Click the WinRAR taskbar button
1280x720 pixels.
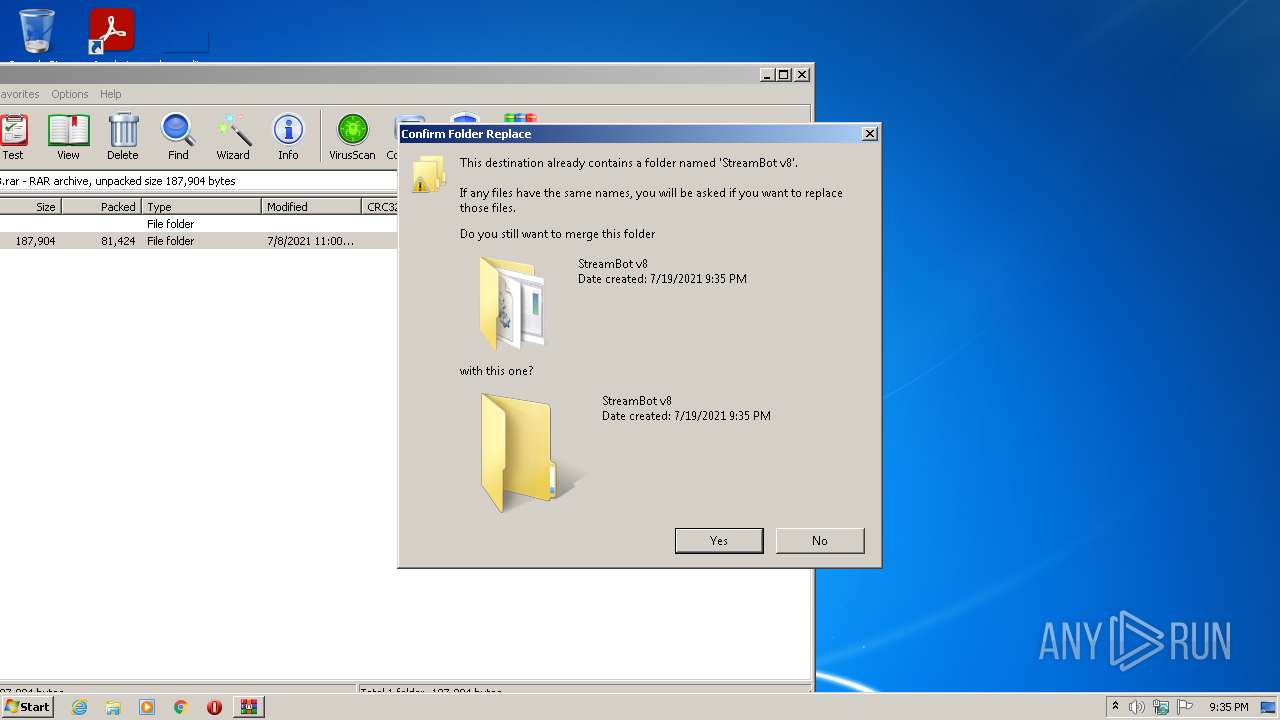point(248,707)
